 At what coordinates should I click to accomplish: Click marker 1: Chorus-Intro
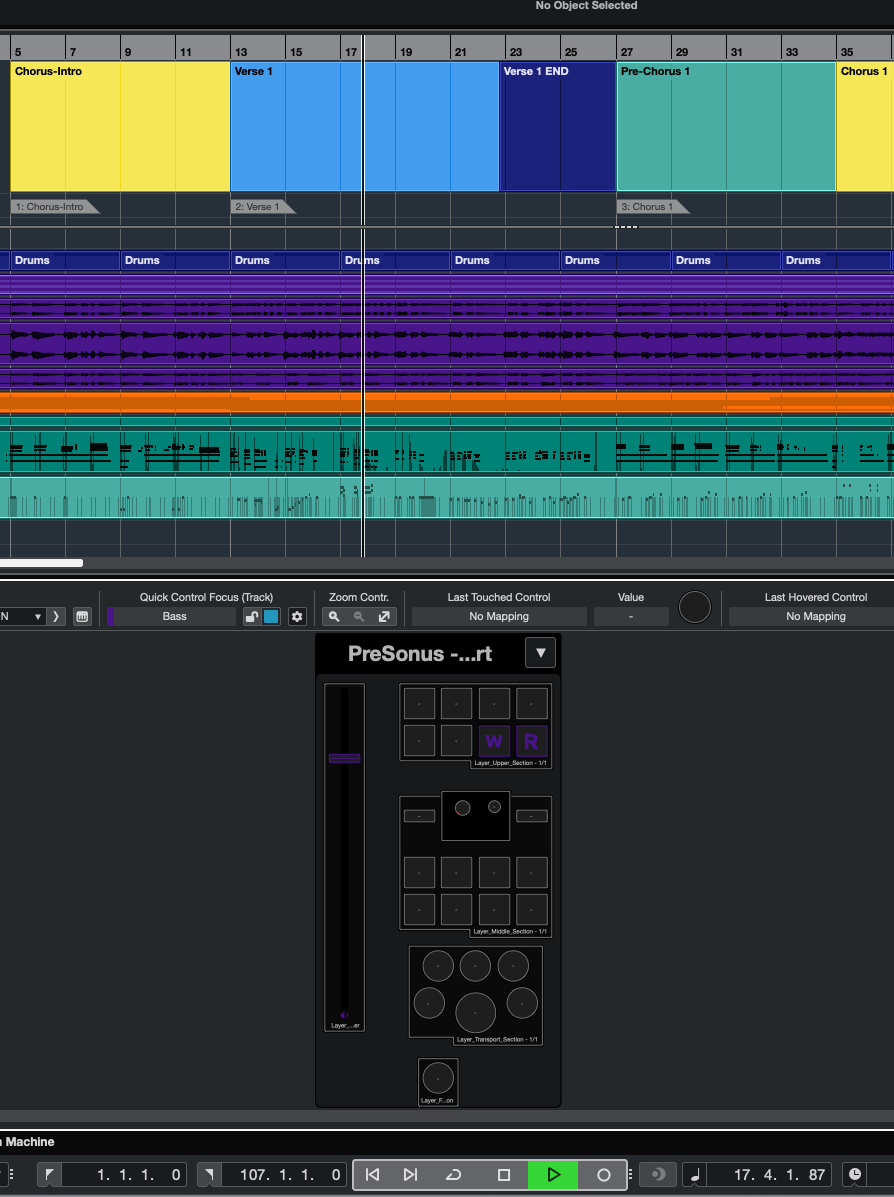(53, 206)
